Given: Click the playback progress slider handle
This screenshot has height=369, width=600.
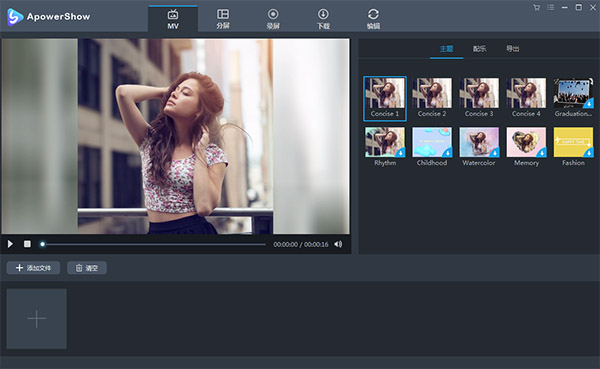Looking at the screenshot, I should click(x=42, y=244).
